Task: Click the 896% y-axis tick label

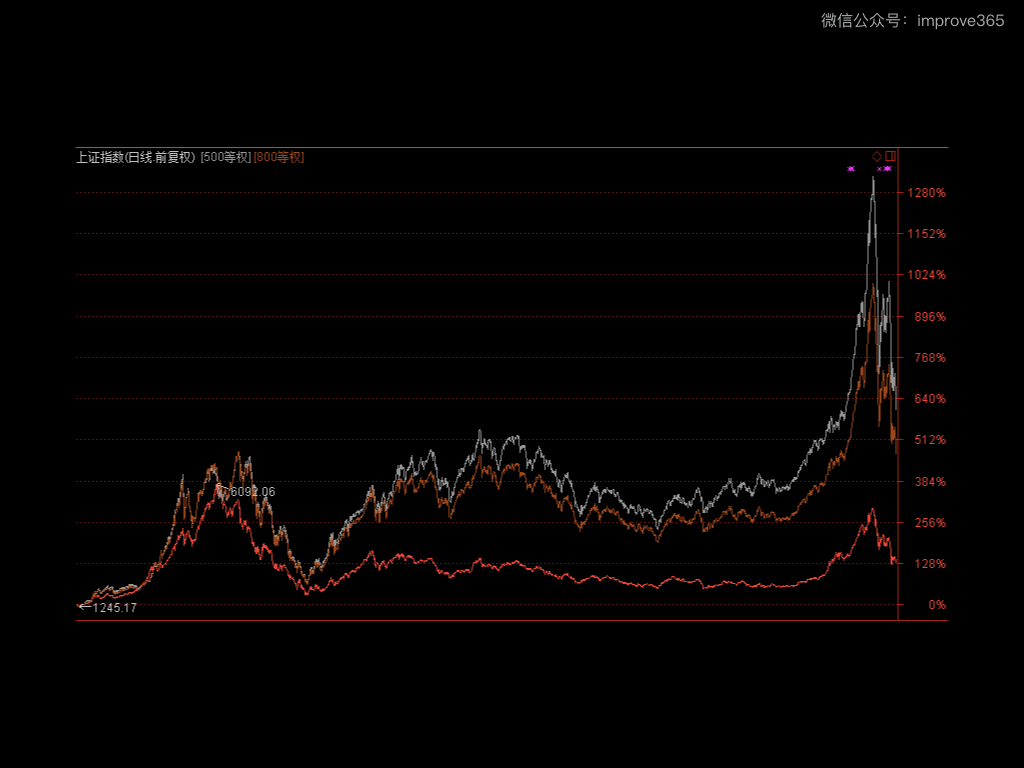Action: coord(927,317)
